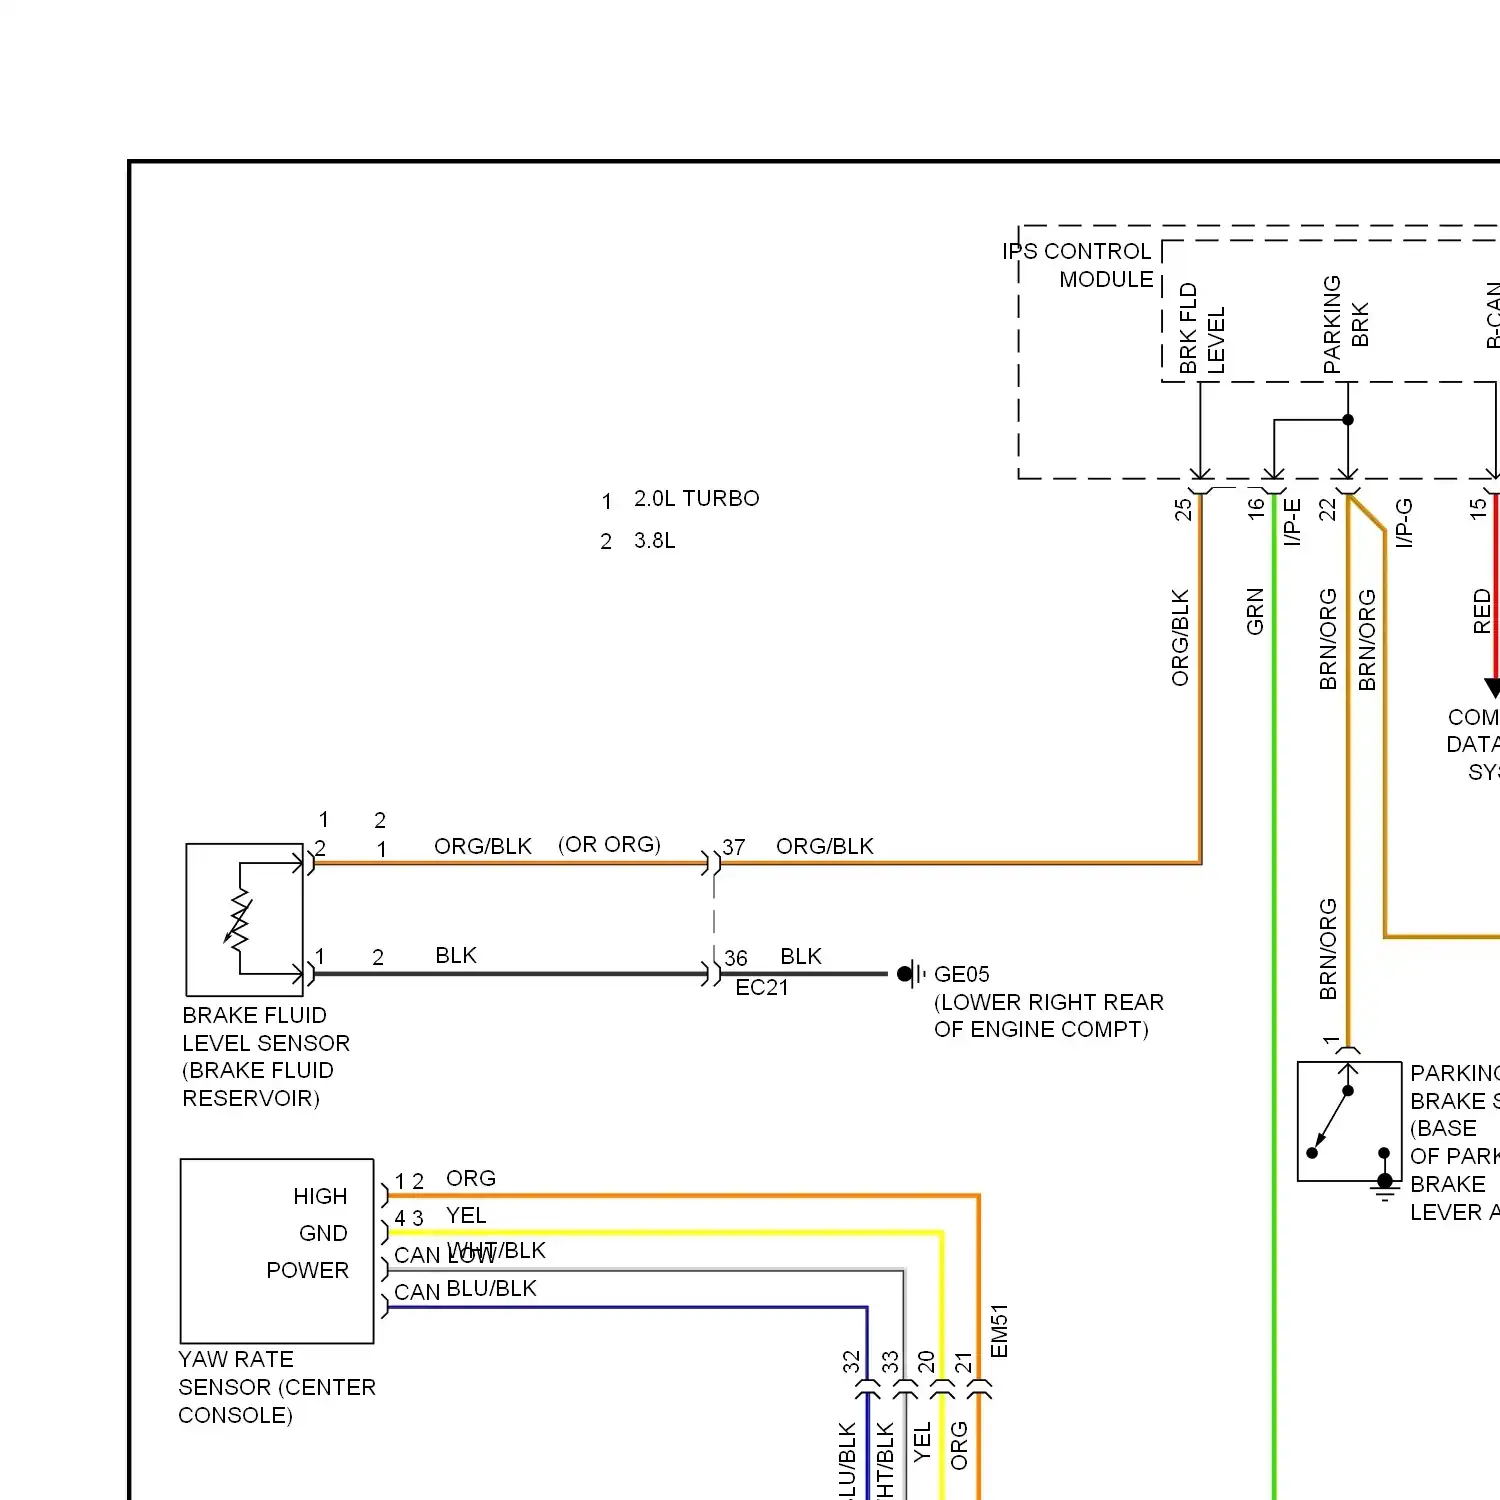Click the vertical YEL label below pin 20
This screenshot has height=1500, width=1500.
pos(922,1442)
